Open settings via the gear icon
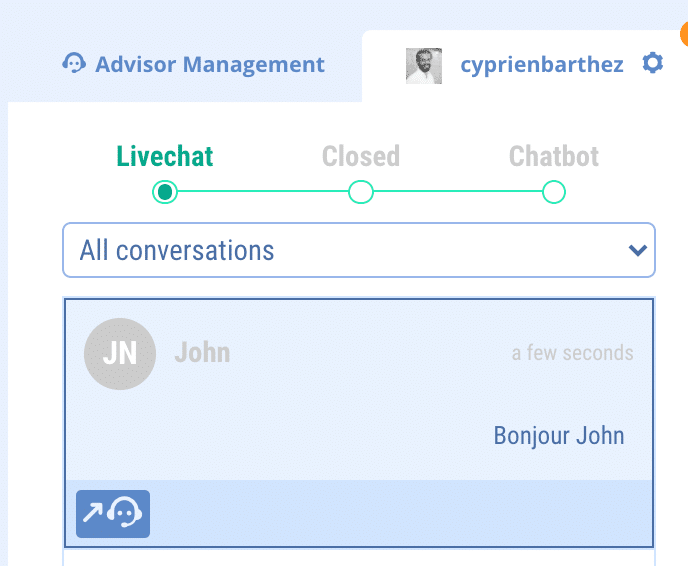This screenshot has width=688, height=566. click(652, 64)
